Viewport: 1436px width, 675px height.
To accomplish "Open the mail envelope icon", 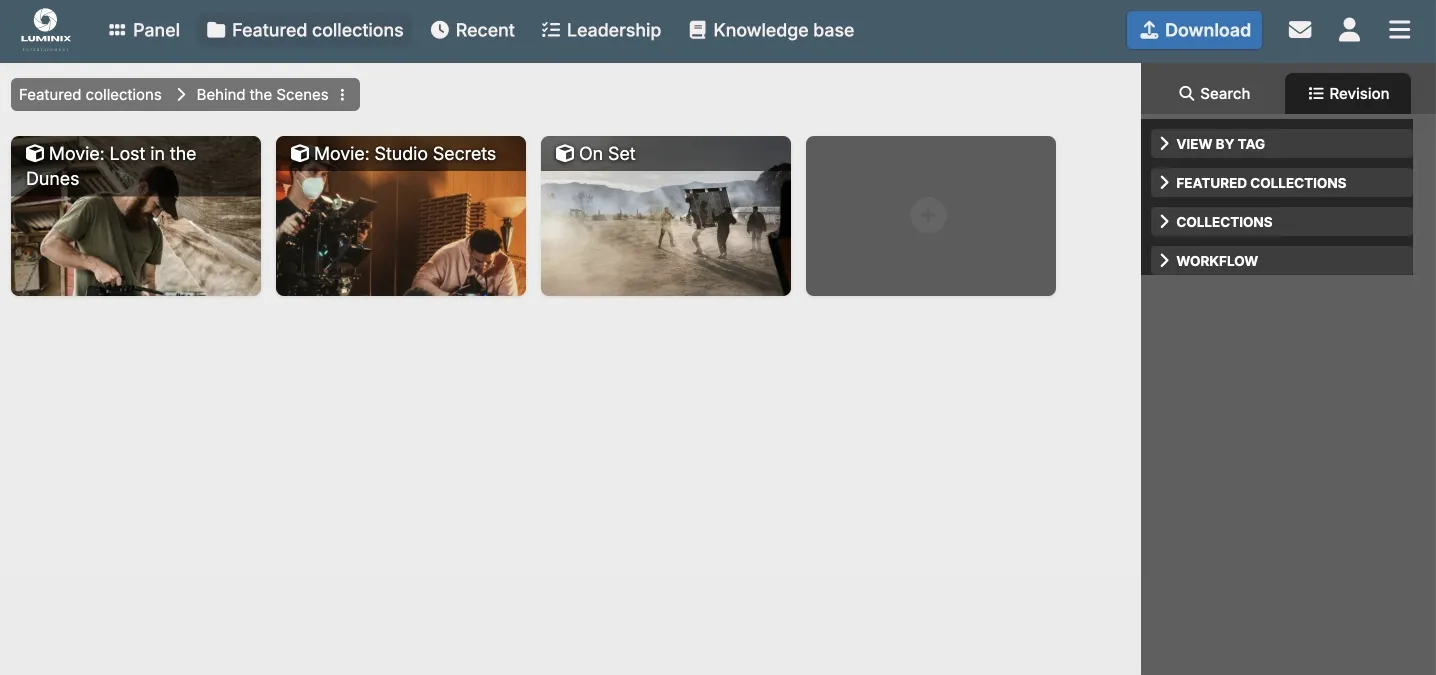I will pyautogui.click(x=1299, y=29).
